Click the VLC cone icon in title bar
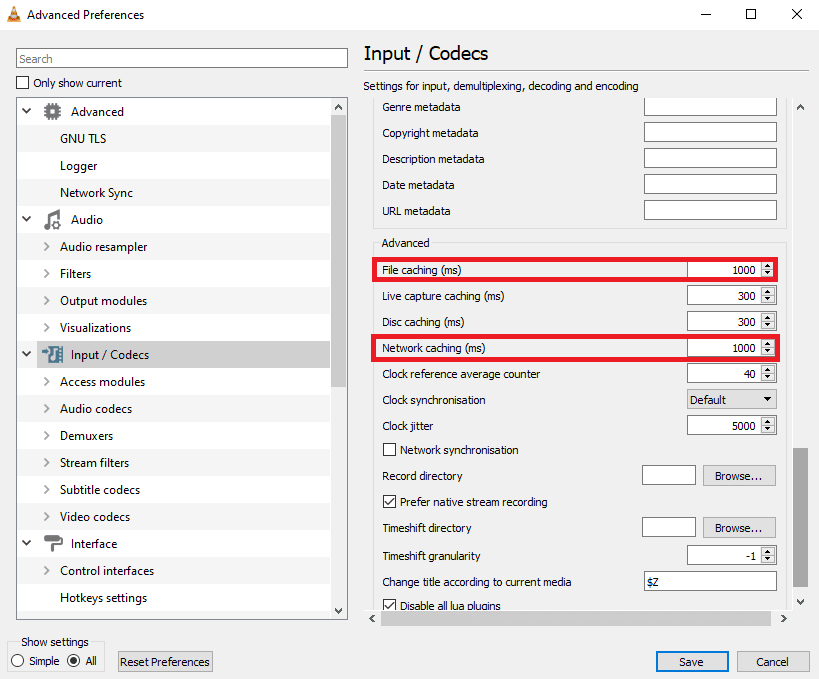Screen dimensions: 819x679 14,14
